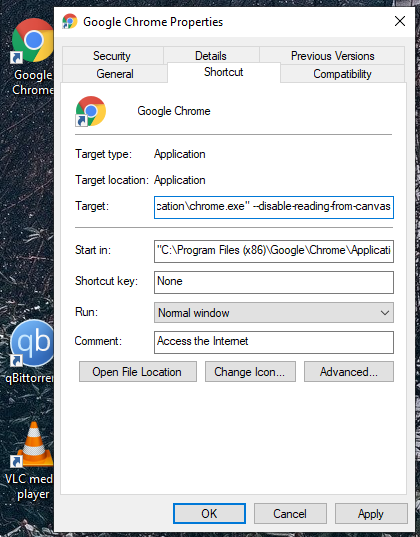Viewport: 420px width, 537px height.
Task: Click the Change Icon... button
Action: (x=250, y=372)
